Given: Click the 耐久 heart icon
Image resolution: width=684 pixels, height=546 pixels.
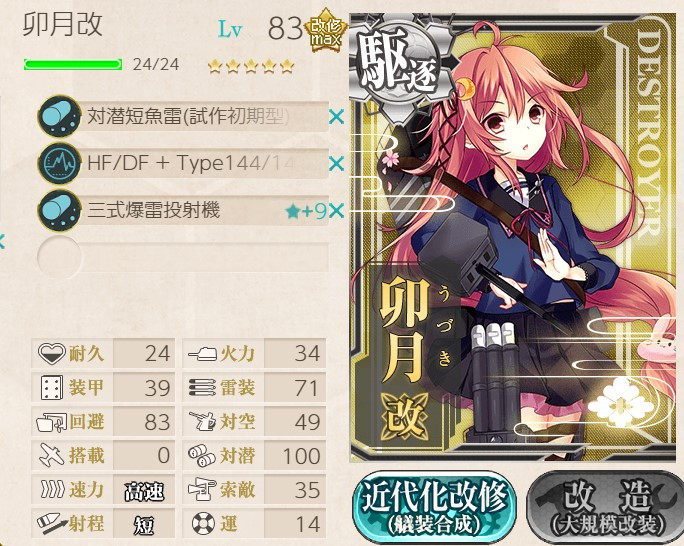Looking at the screenshot, I should click(x=51, y=353).
